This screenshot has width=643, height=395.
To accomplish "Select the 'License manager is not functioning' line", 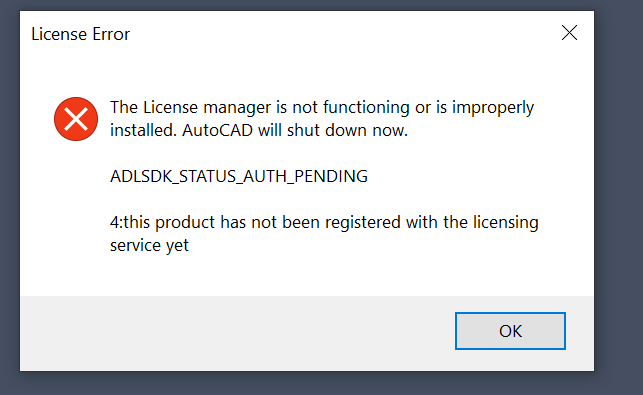I will click(x=322, y=107).
